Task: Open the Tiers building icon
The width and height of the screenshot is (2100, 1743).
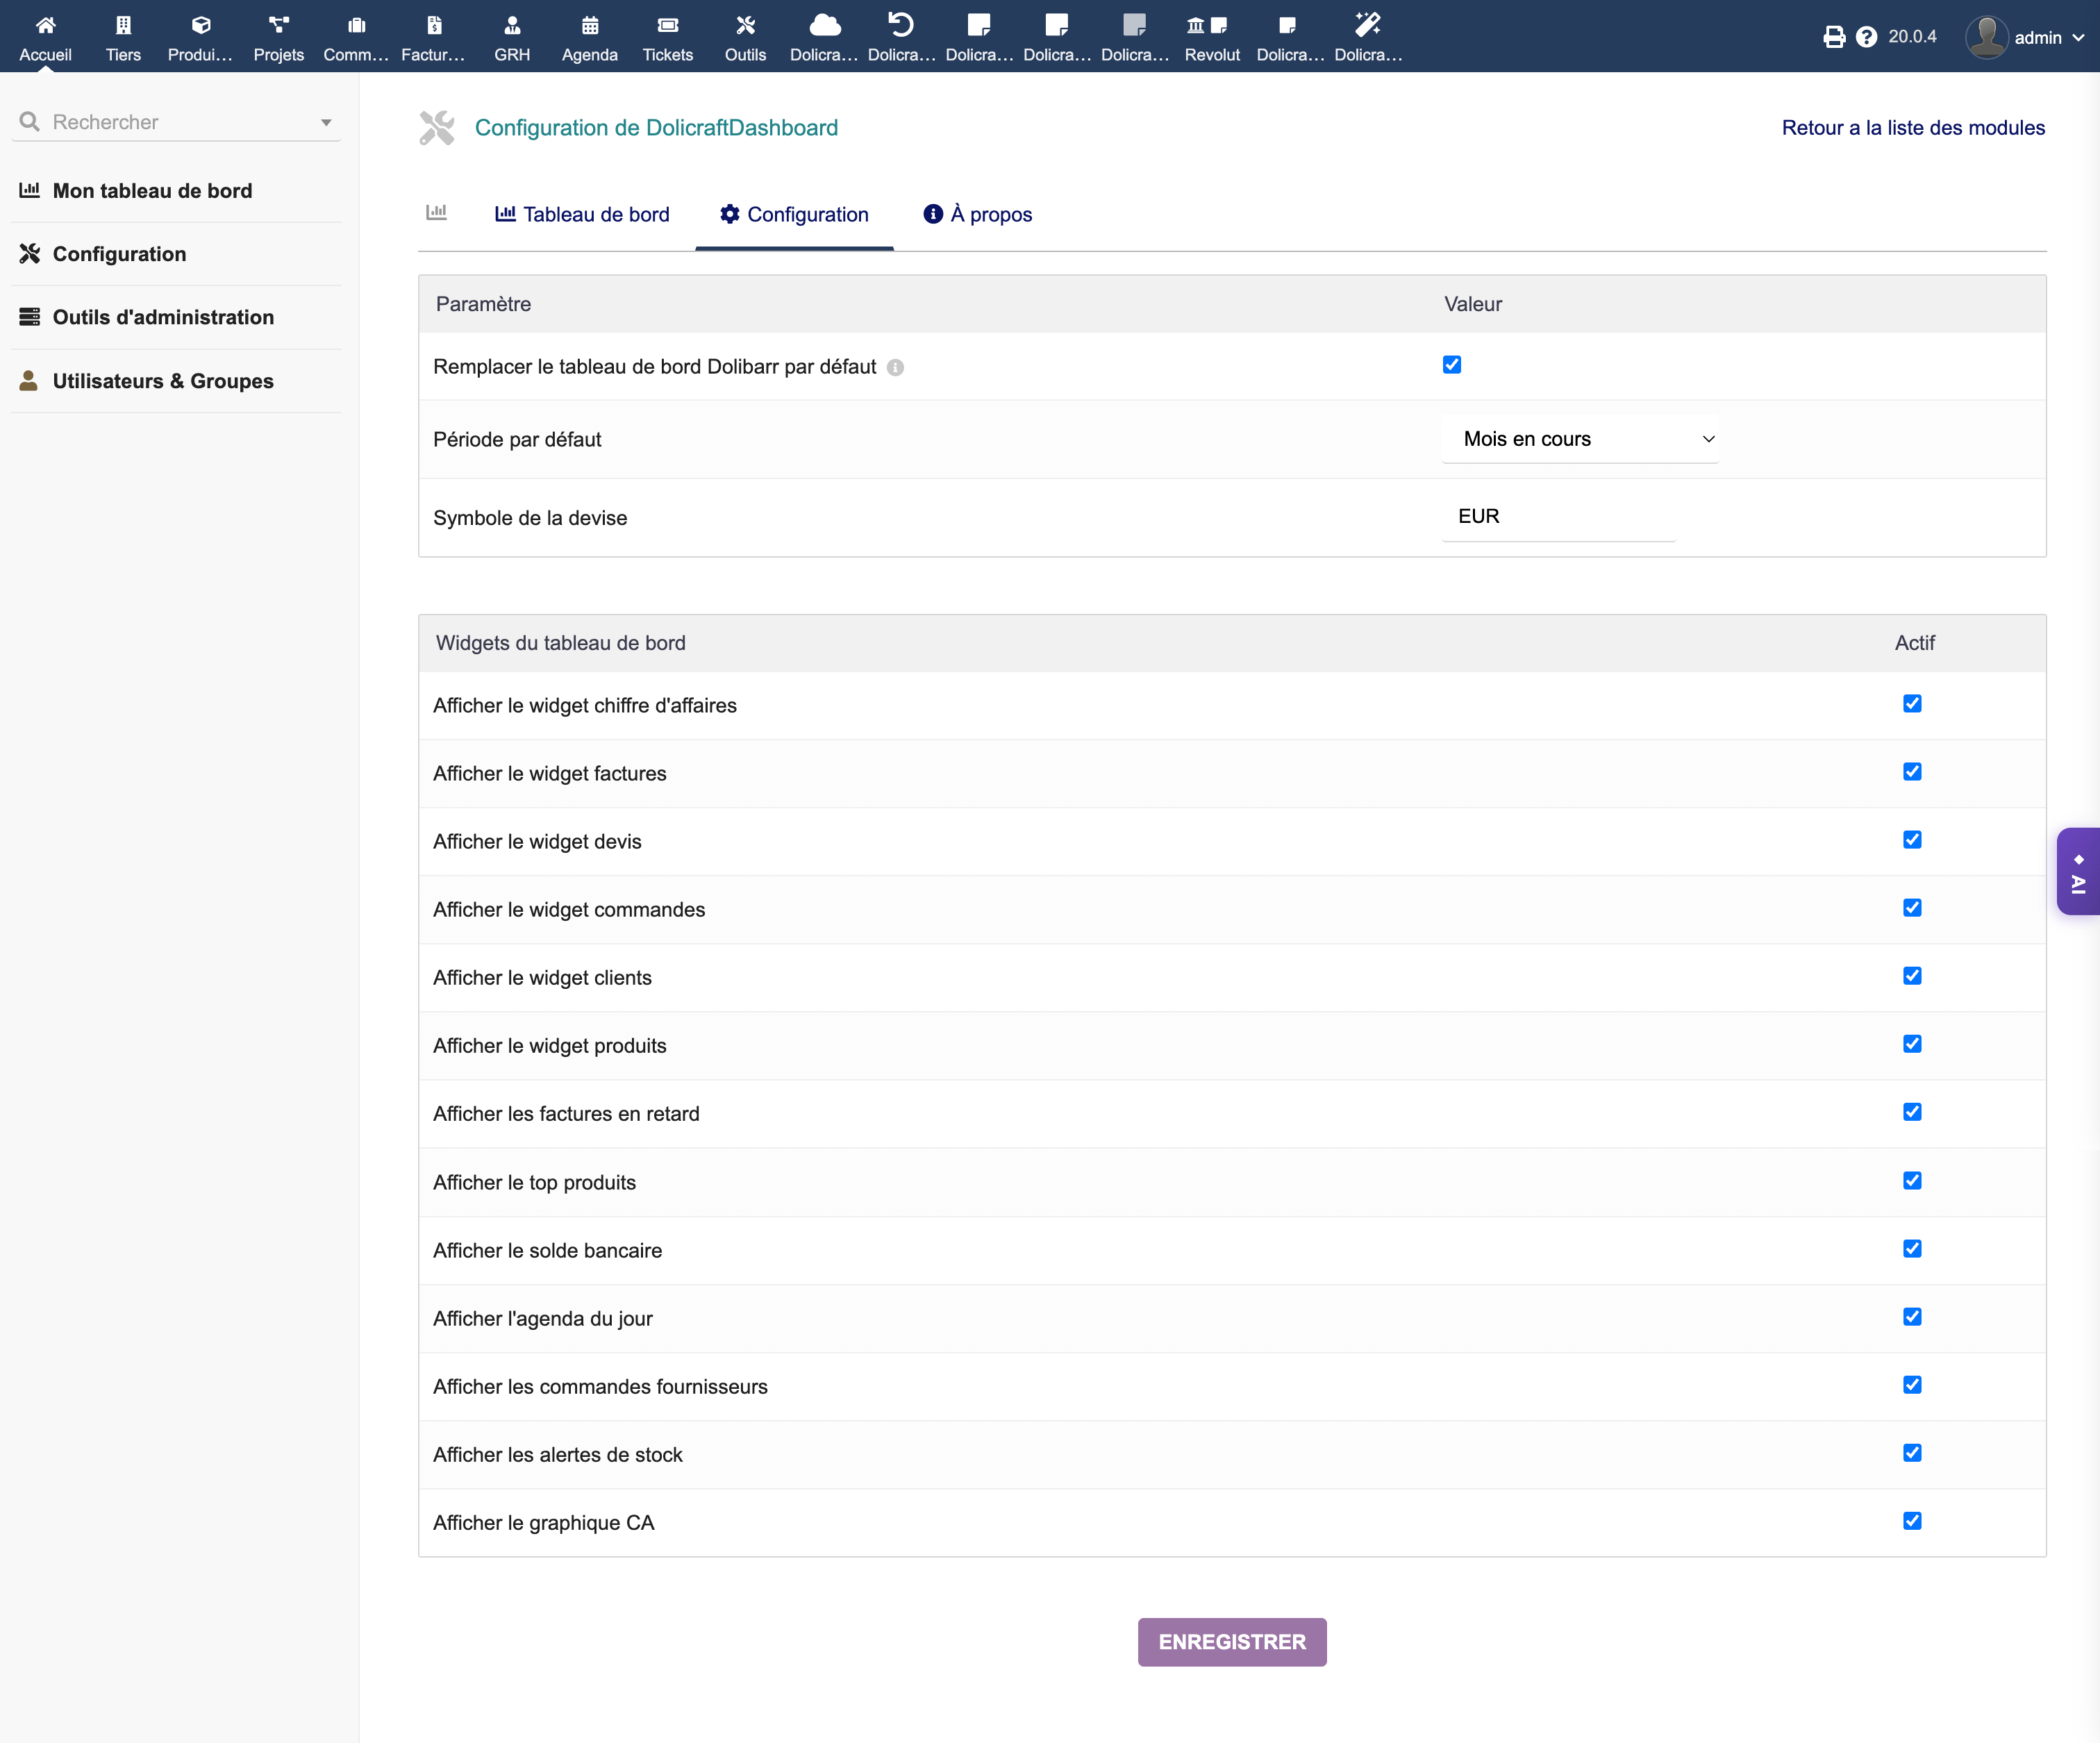Action: click(x=123, y=26)
